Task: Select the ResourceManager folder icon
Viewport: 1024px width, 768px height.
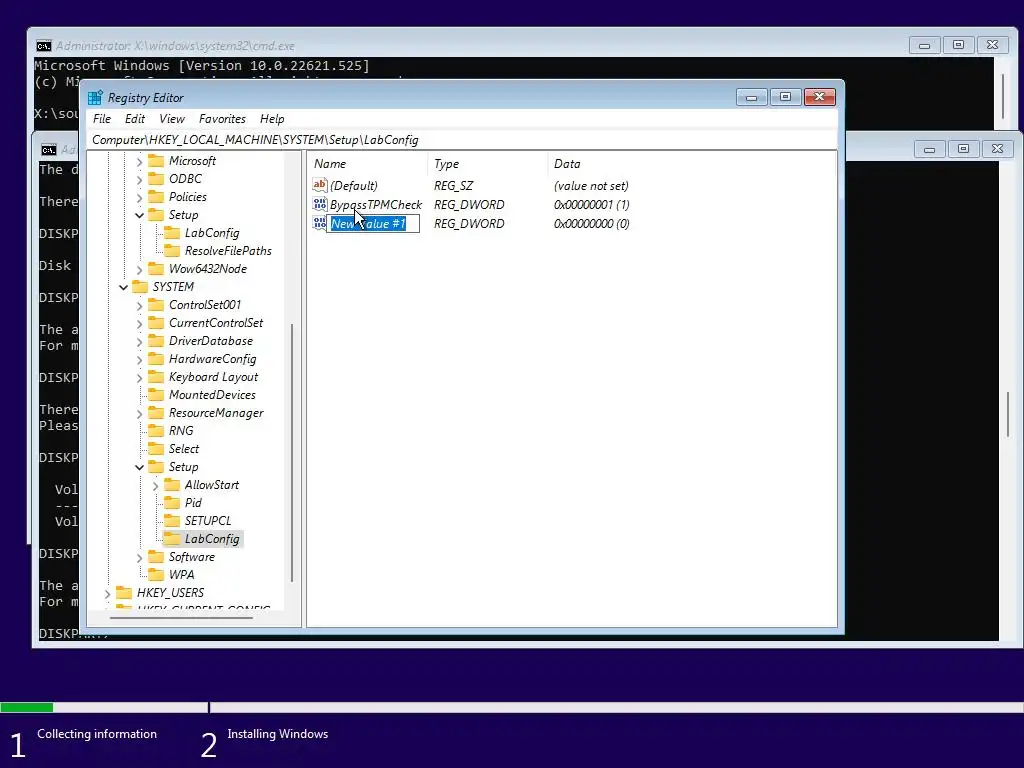Action: click(x=156, y=413)
